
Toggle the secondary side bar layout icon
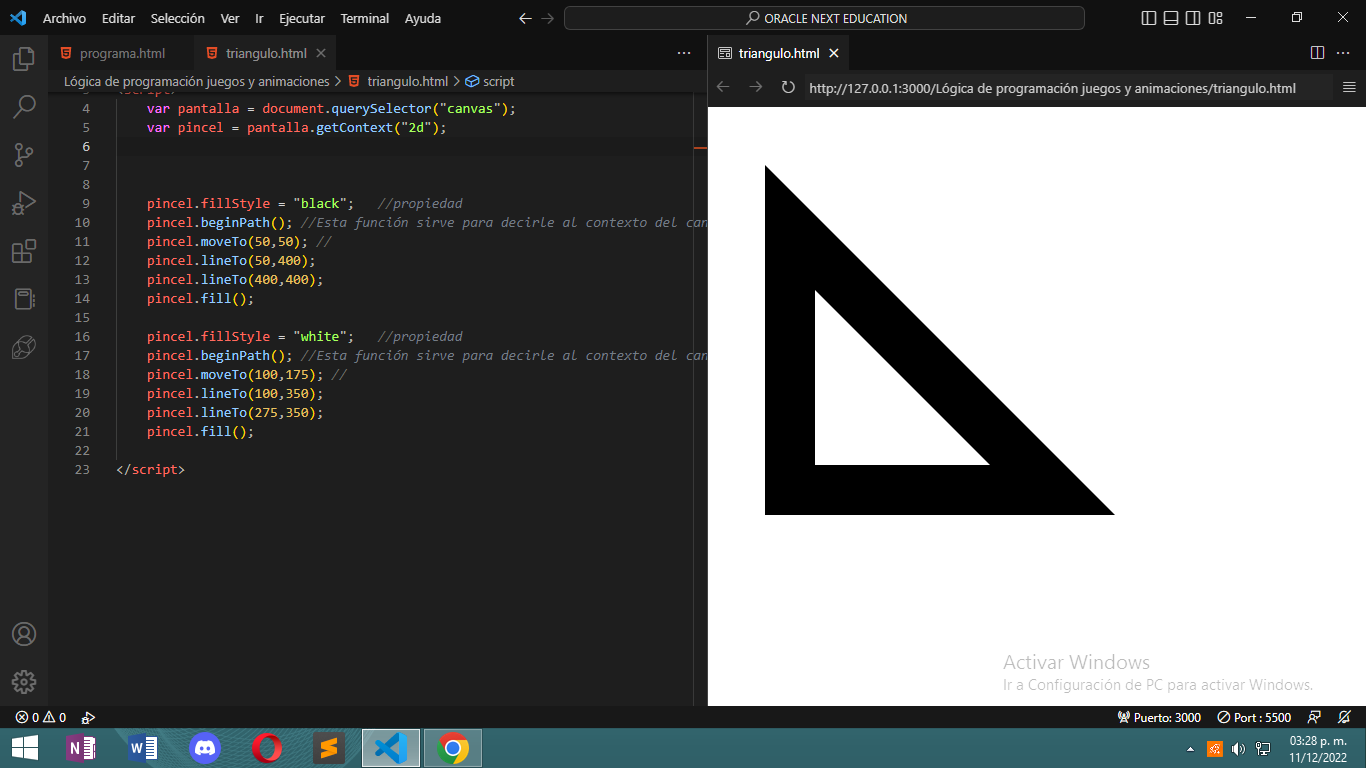[1193, 18]
